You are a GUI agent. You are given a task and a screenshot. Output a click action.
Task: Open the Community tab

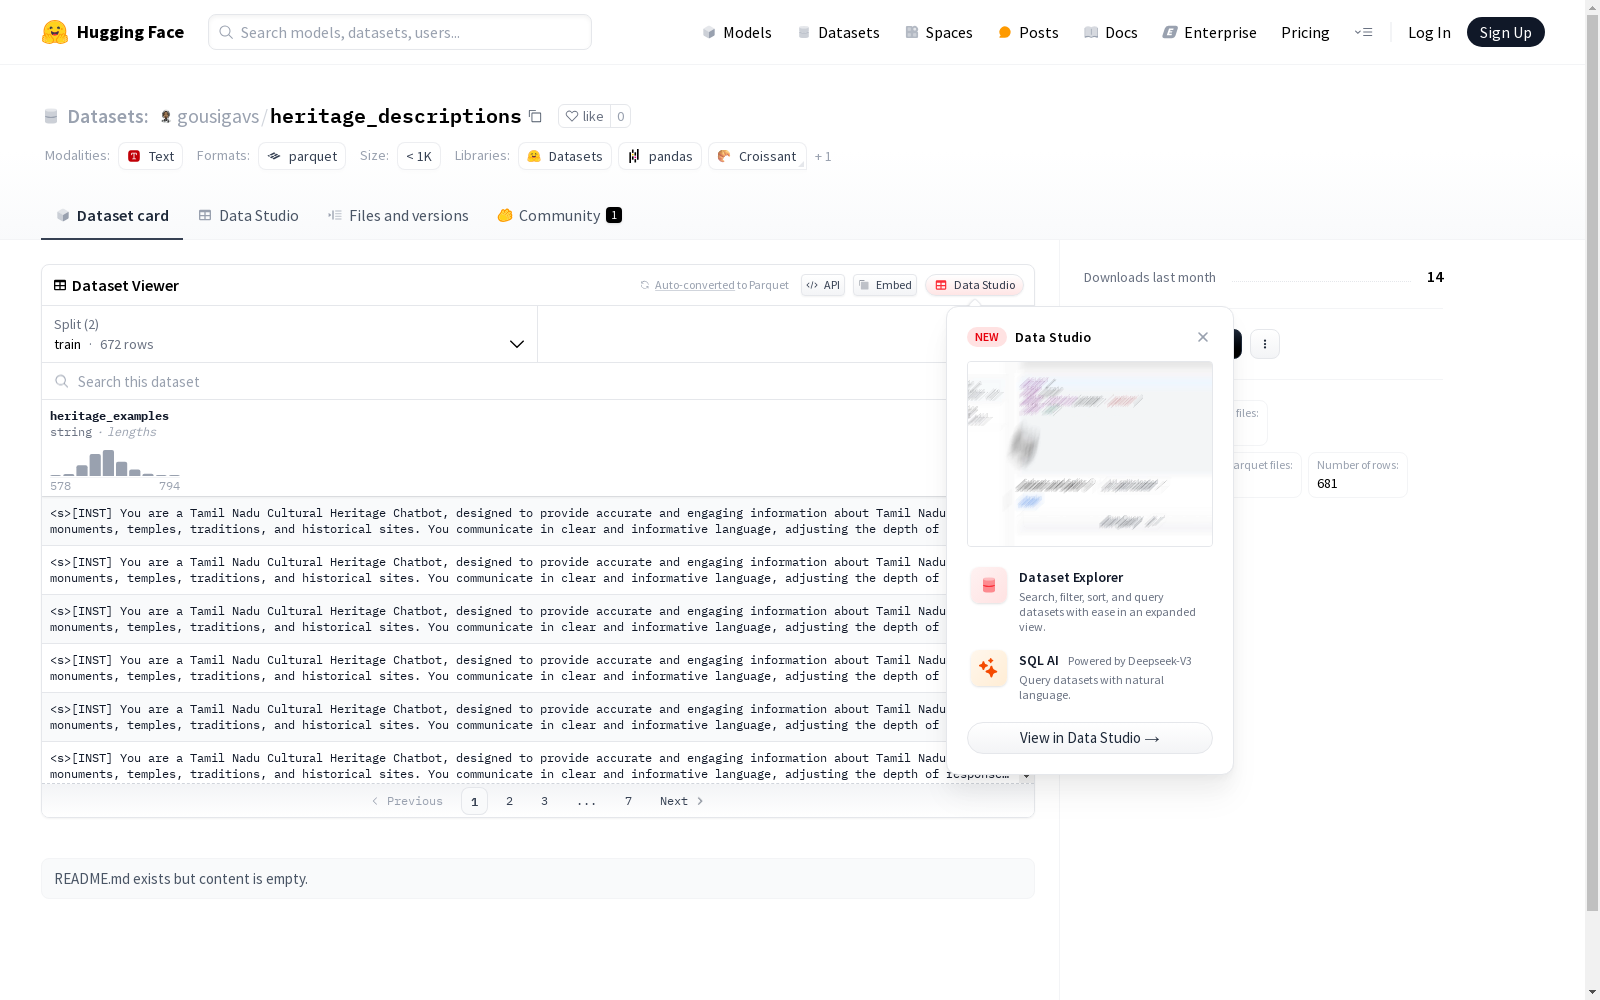coord(559,215)
